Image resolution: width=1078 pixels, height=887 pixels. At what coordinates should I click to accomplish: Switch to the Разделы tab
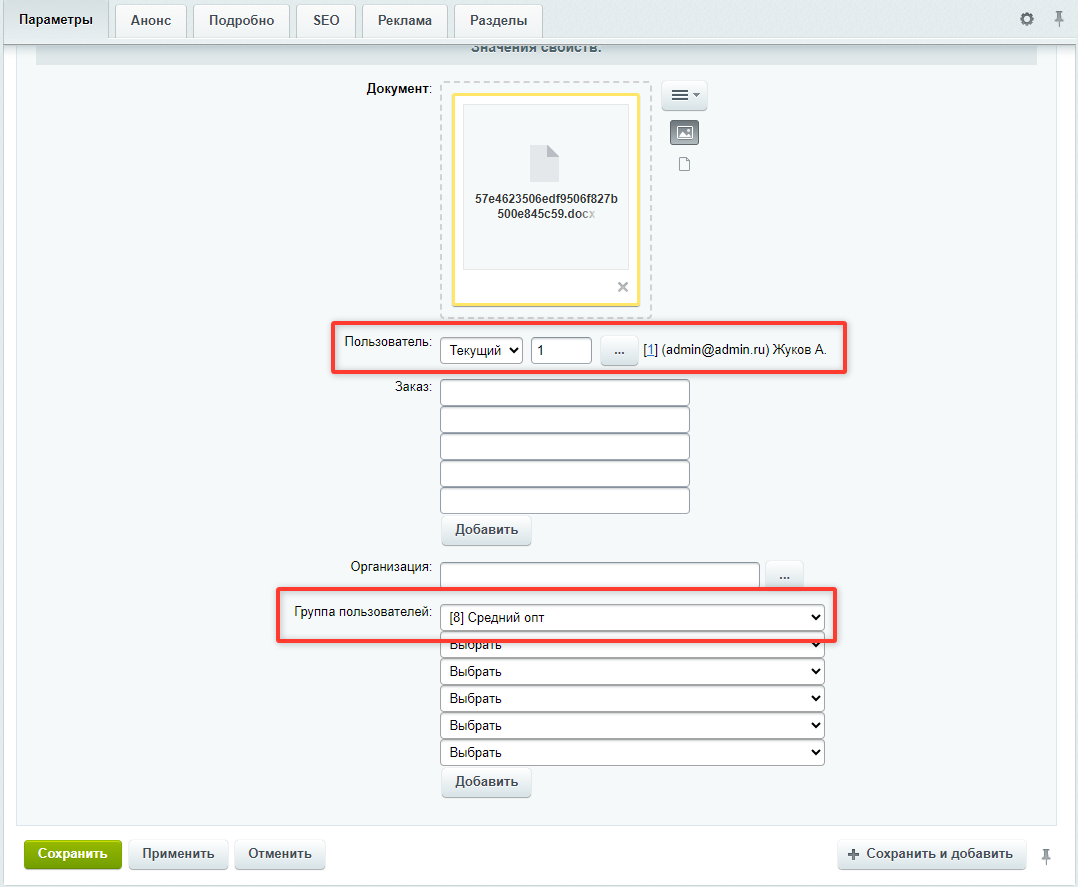tap(498, 21)
